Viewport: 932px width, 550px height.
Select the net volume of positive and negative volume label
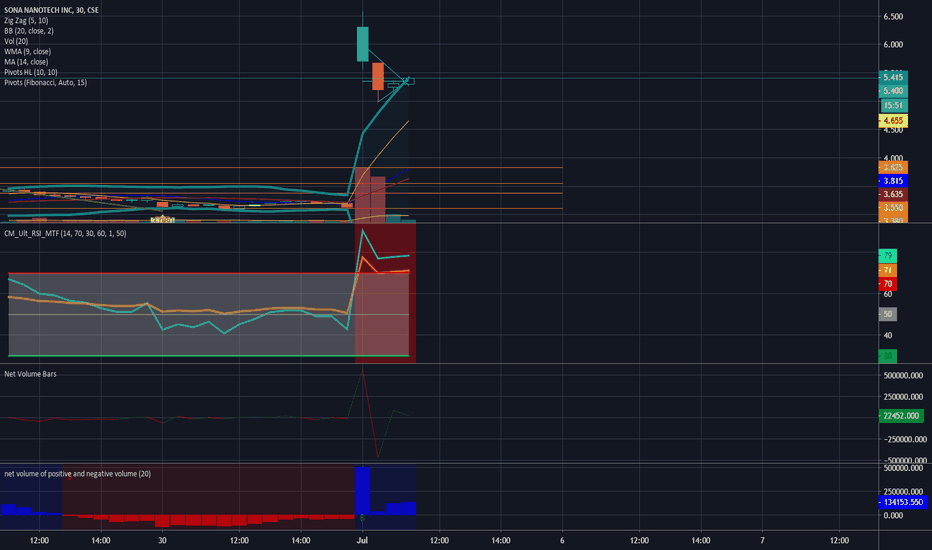point(77,474)
